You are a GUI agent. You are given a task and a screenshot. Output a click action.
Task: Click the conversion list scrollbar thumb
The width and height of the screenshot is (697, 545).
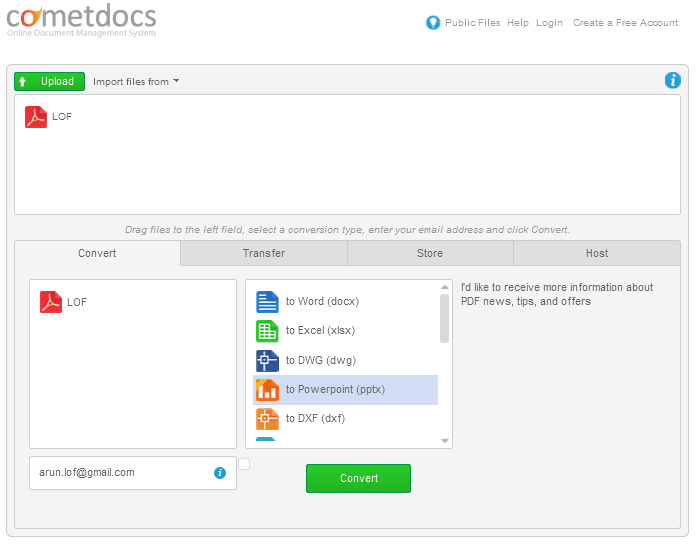[x=445, y=318]
